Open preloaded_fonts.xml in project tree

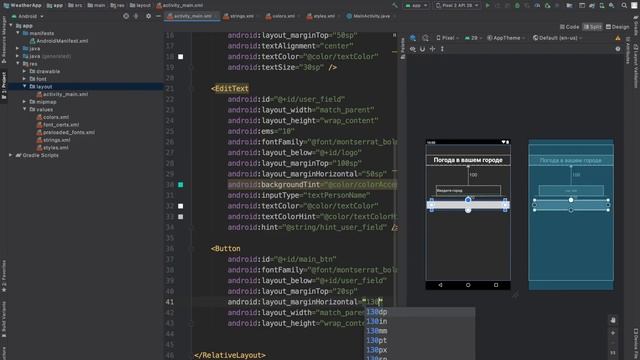coord(65,132)
